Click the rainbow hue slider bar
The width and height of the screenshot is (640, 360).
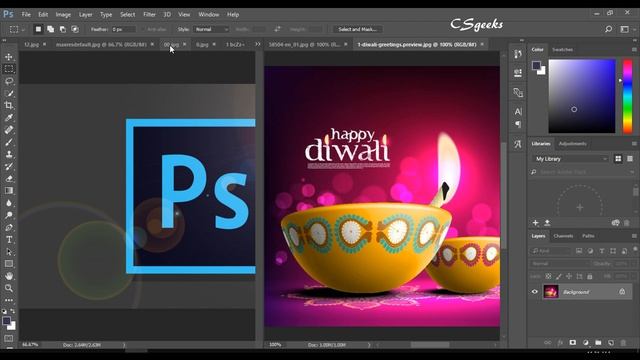627,96
